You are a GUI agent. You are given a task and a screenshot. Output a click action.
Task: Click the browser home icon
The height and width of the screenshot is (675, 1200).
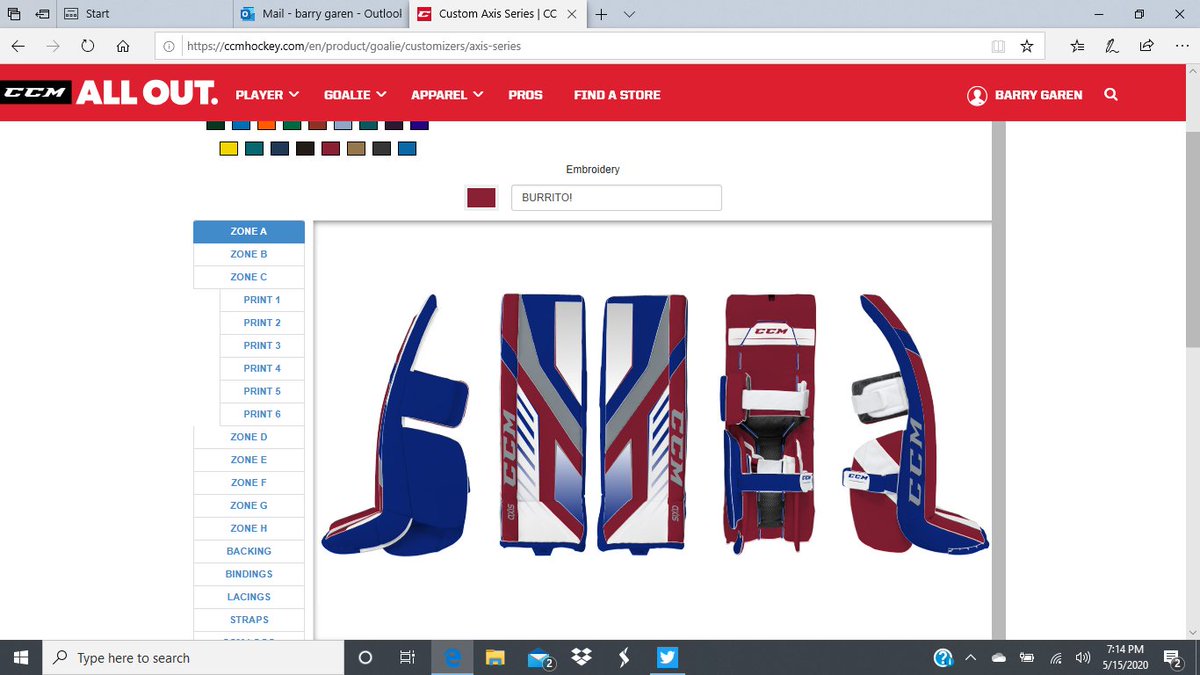[122, 46]
